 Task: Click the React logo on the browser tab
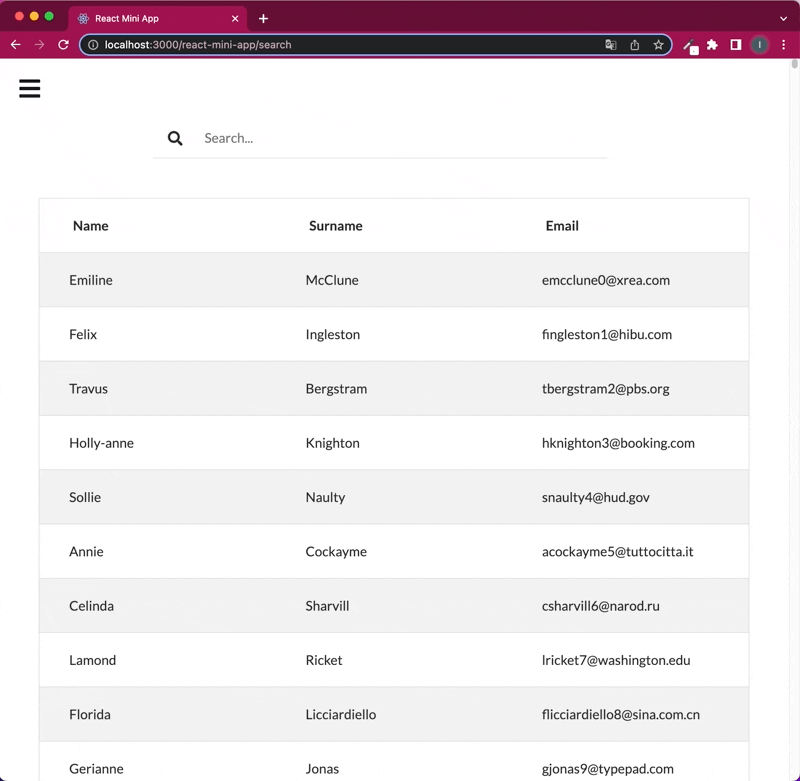85,17
